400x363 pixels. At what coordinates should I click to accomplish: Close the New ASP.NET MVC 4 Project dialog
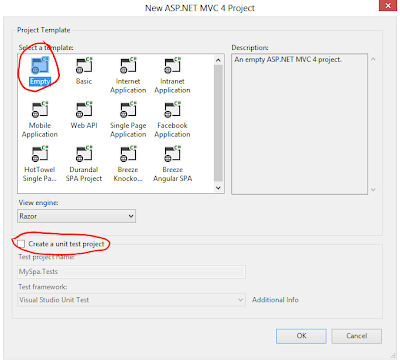click(x=388, y=6)
